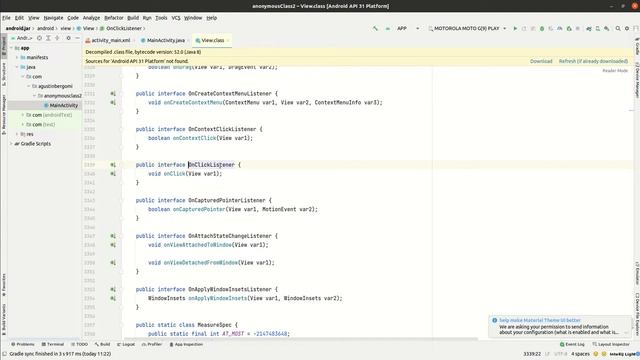
Task: Click the horizontal scrollbar under the editor
Action: point(300,339)
